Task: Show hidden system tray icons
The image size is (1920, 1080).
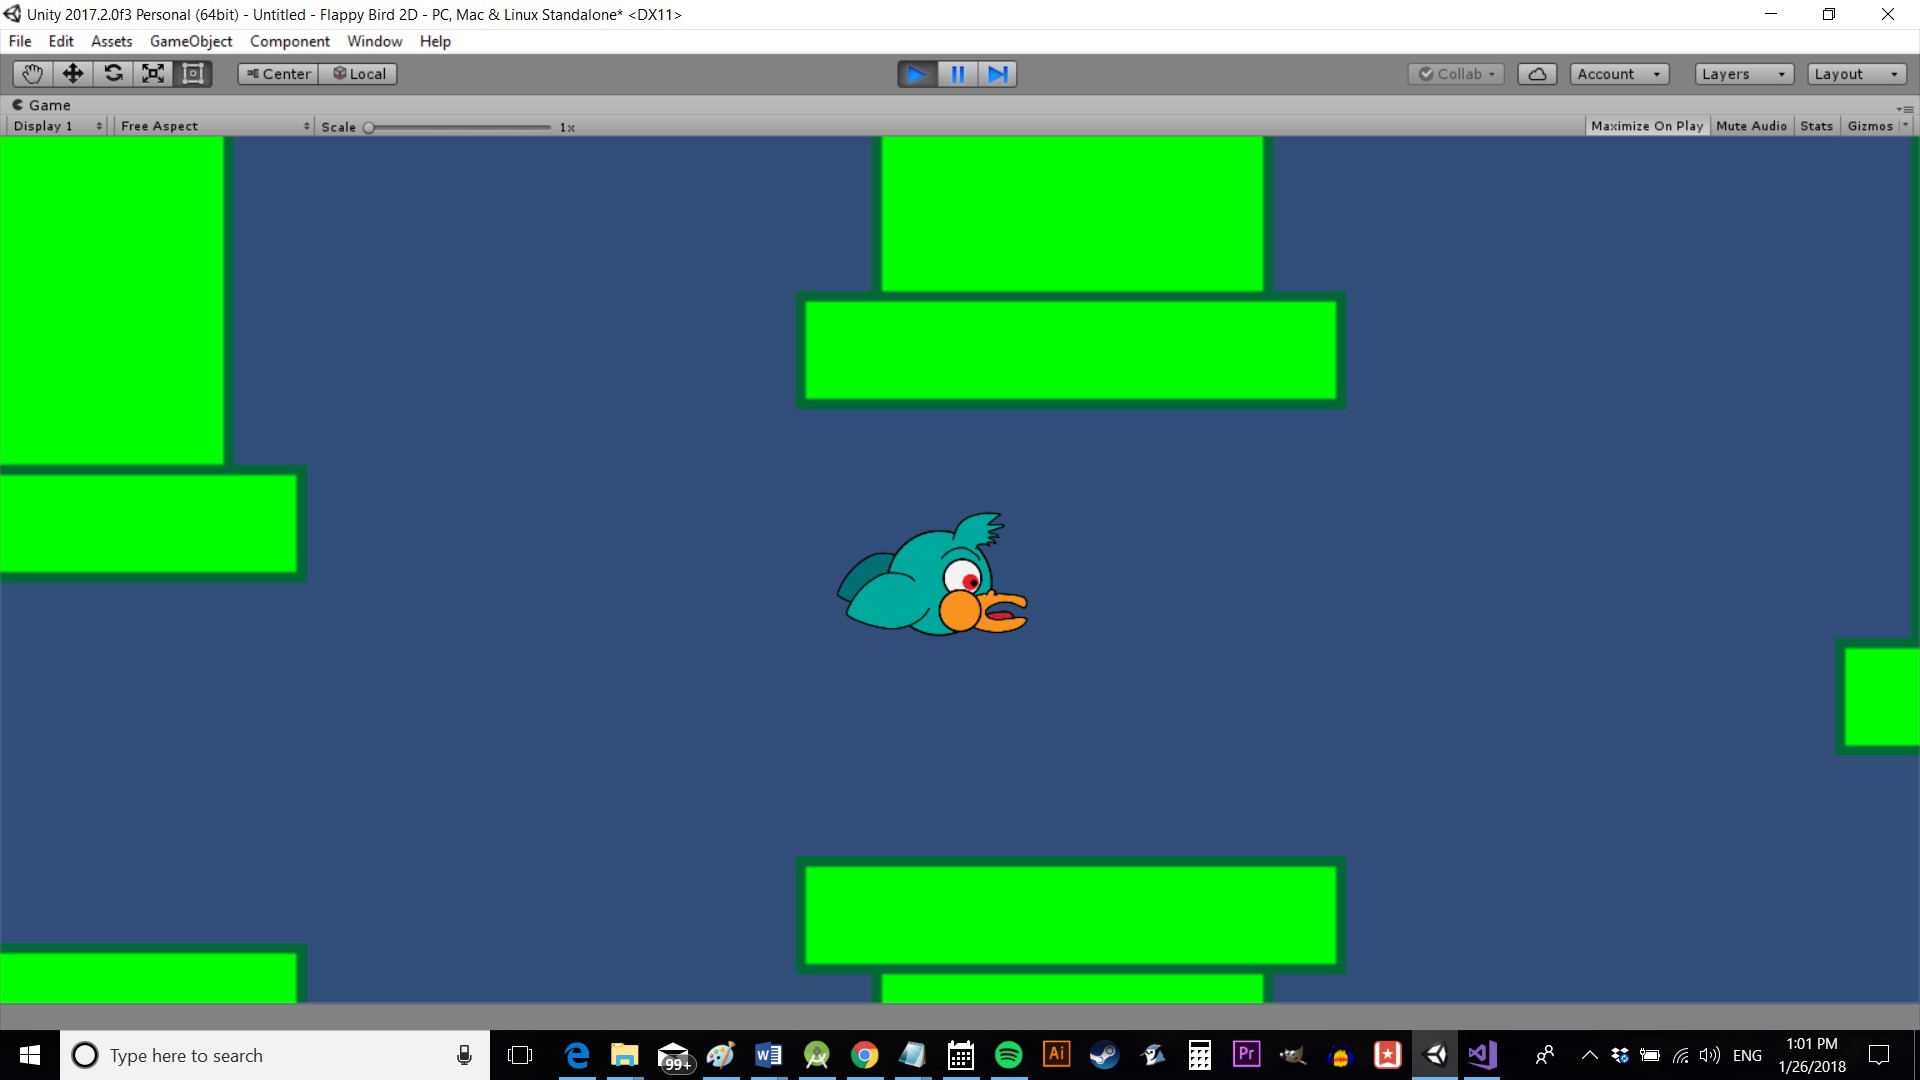Action: pos(1589,1055)
